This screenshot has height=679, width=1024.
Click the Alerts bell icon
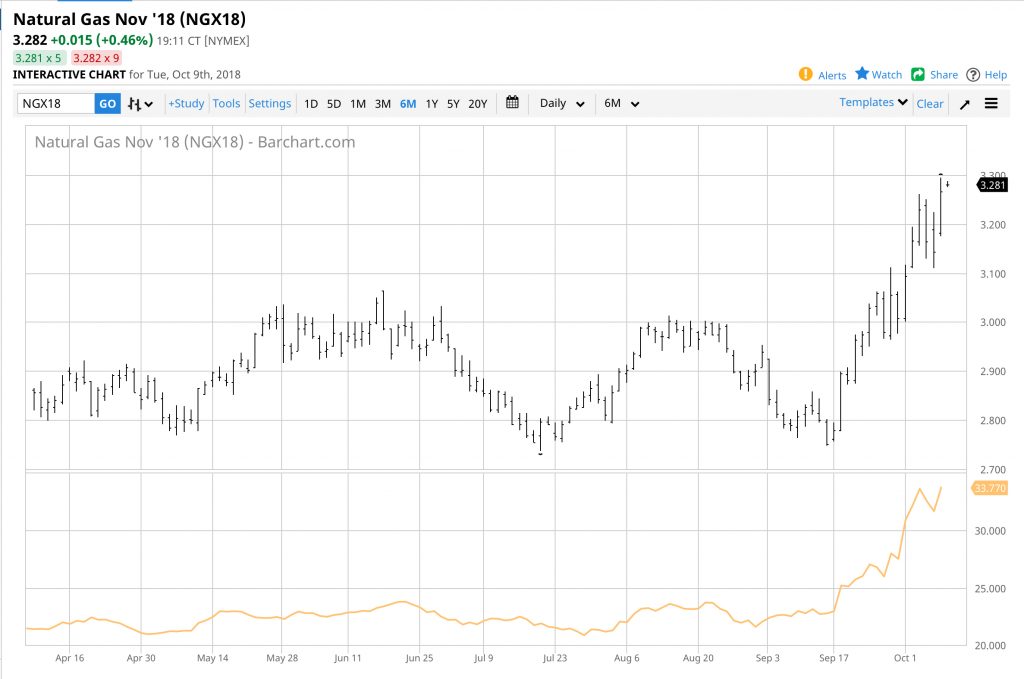pyautogui.click(x=806, y=74)
